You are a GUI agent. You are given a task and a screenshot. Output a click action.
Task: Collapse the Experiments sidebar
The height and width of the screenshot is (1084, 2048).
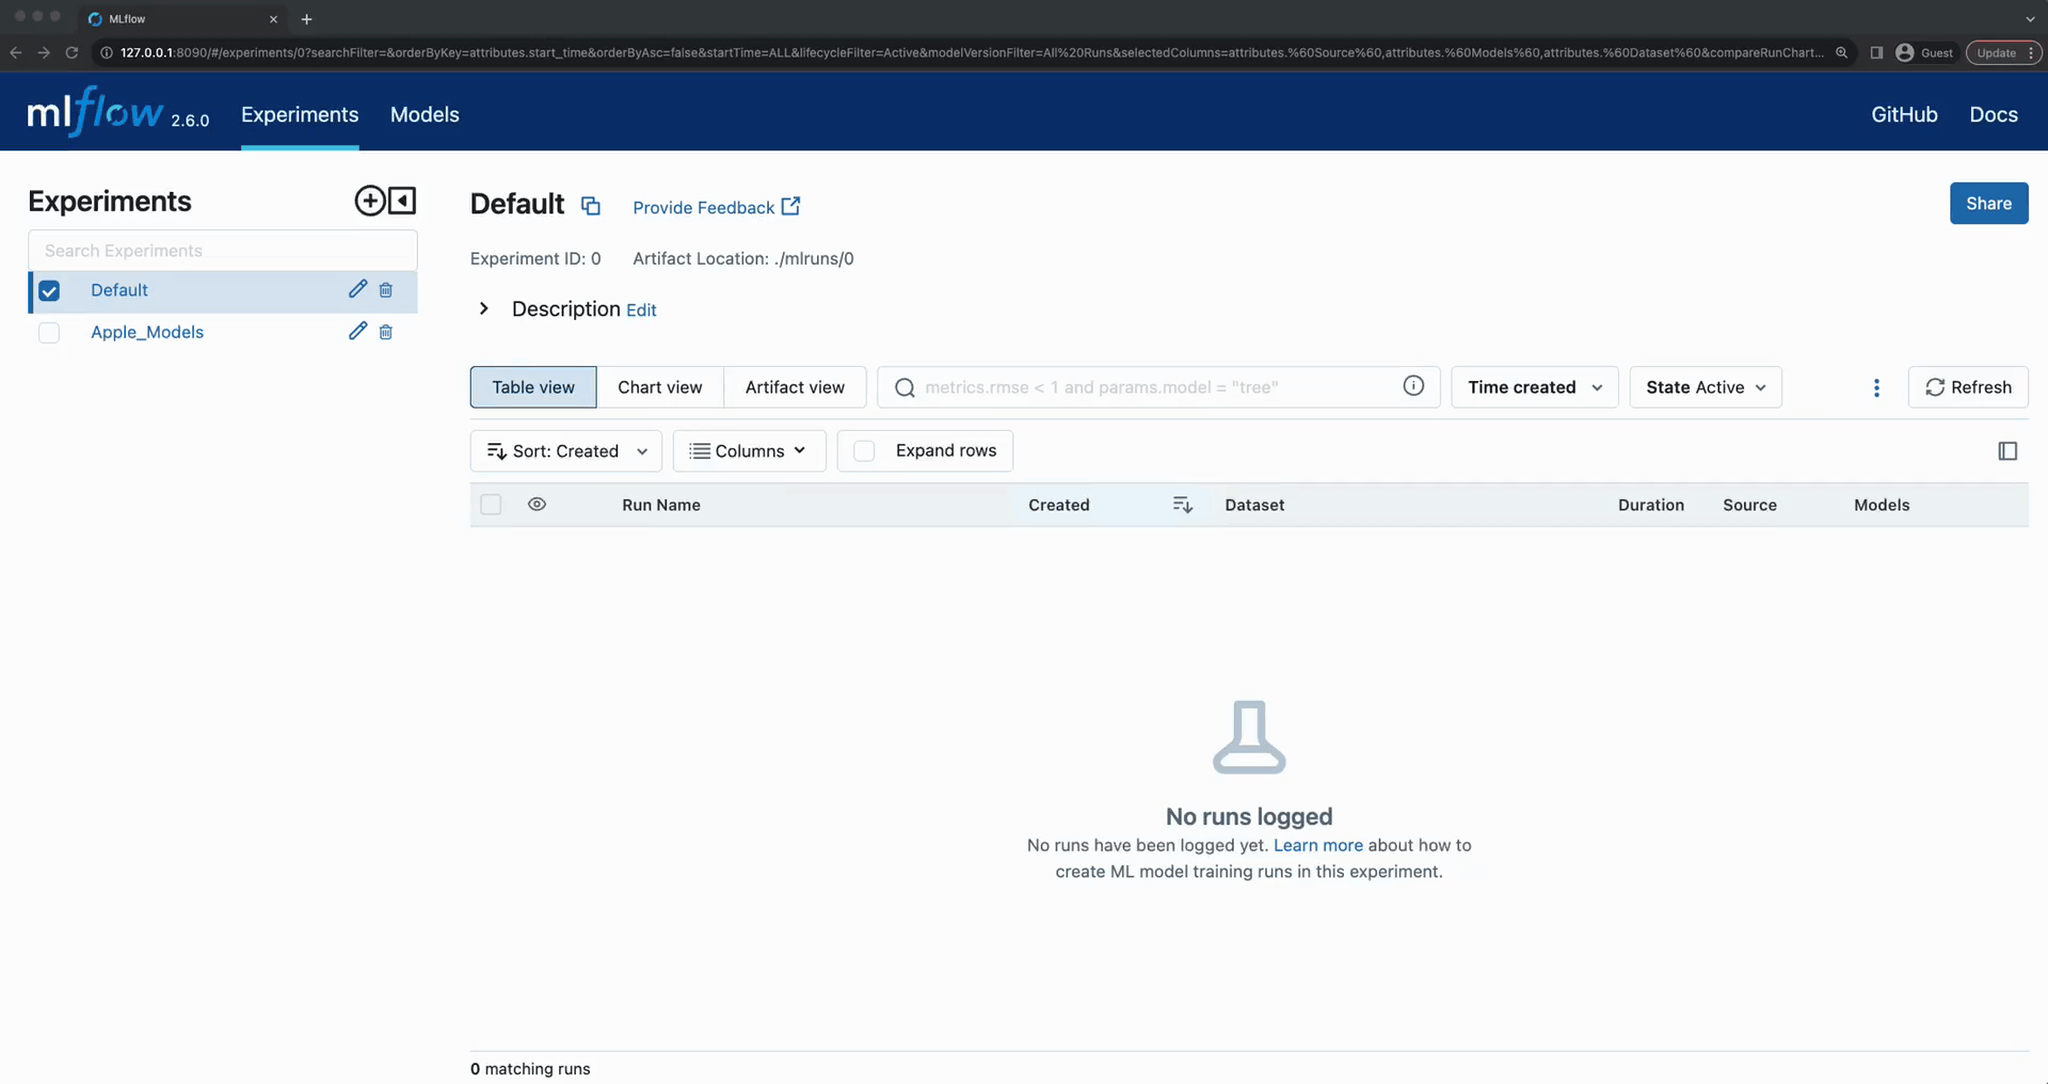[401, 200]
